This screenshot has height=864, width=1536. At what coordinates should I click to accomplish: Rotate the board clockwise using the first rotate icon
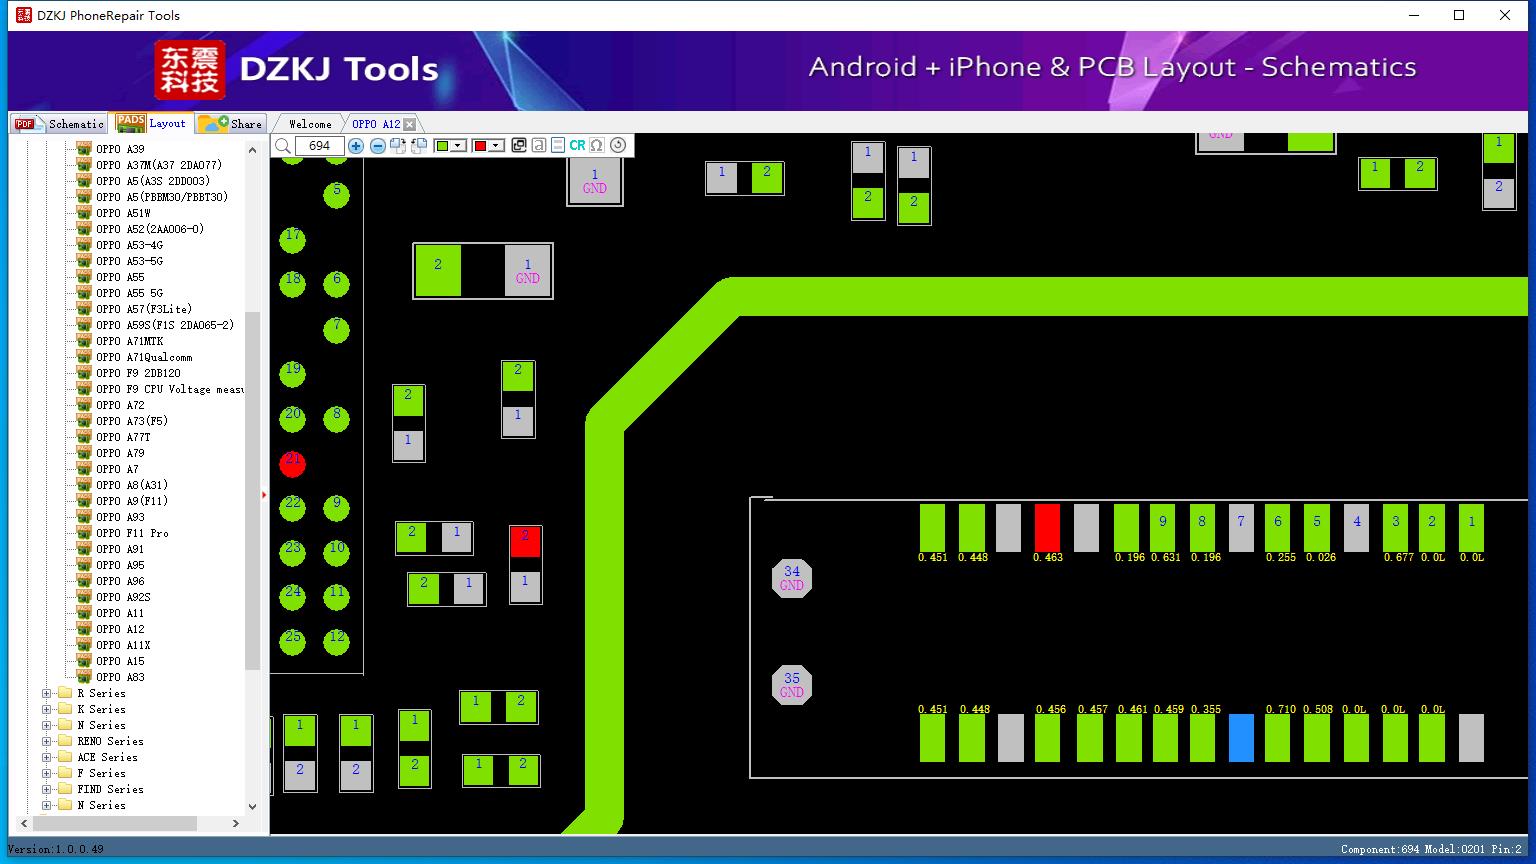398,146
